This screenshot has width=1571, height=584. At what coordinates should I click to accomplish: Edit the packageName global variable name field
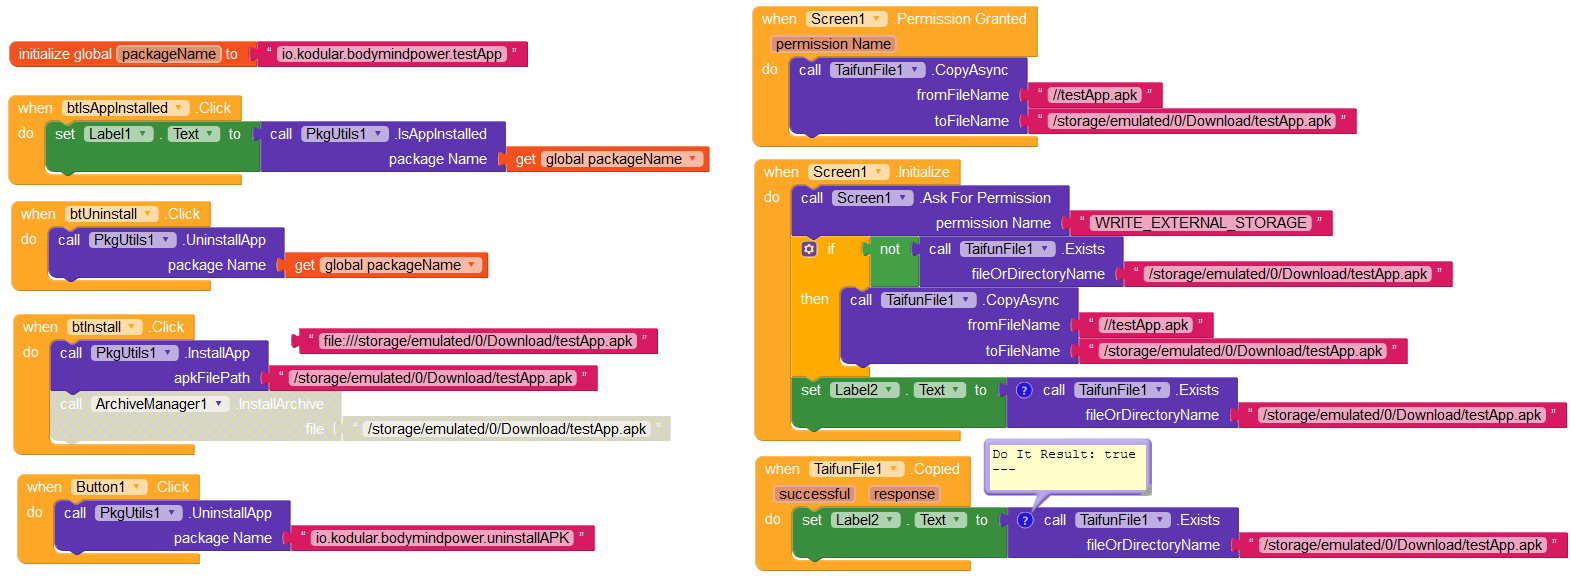point(169,54)
